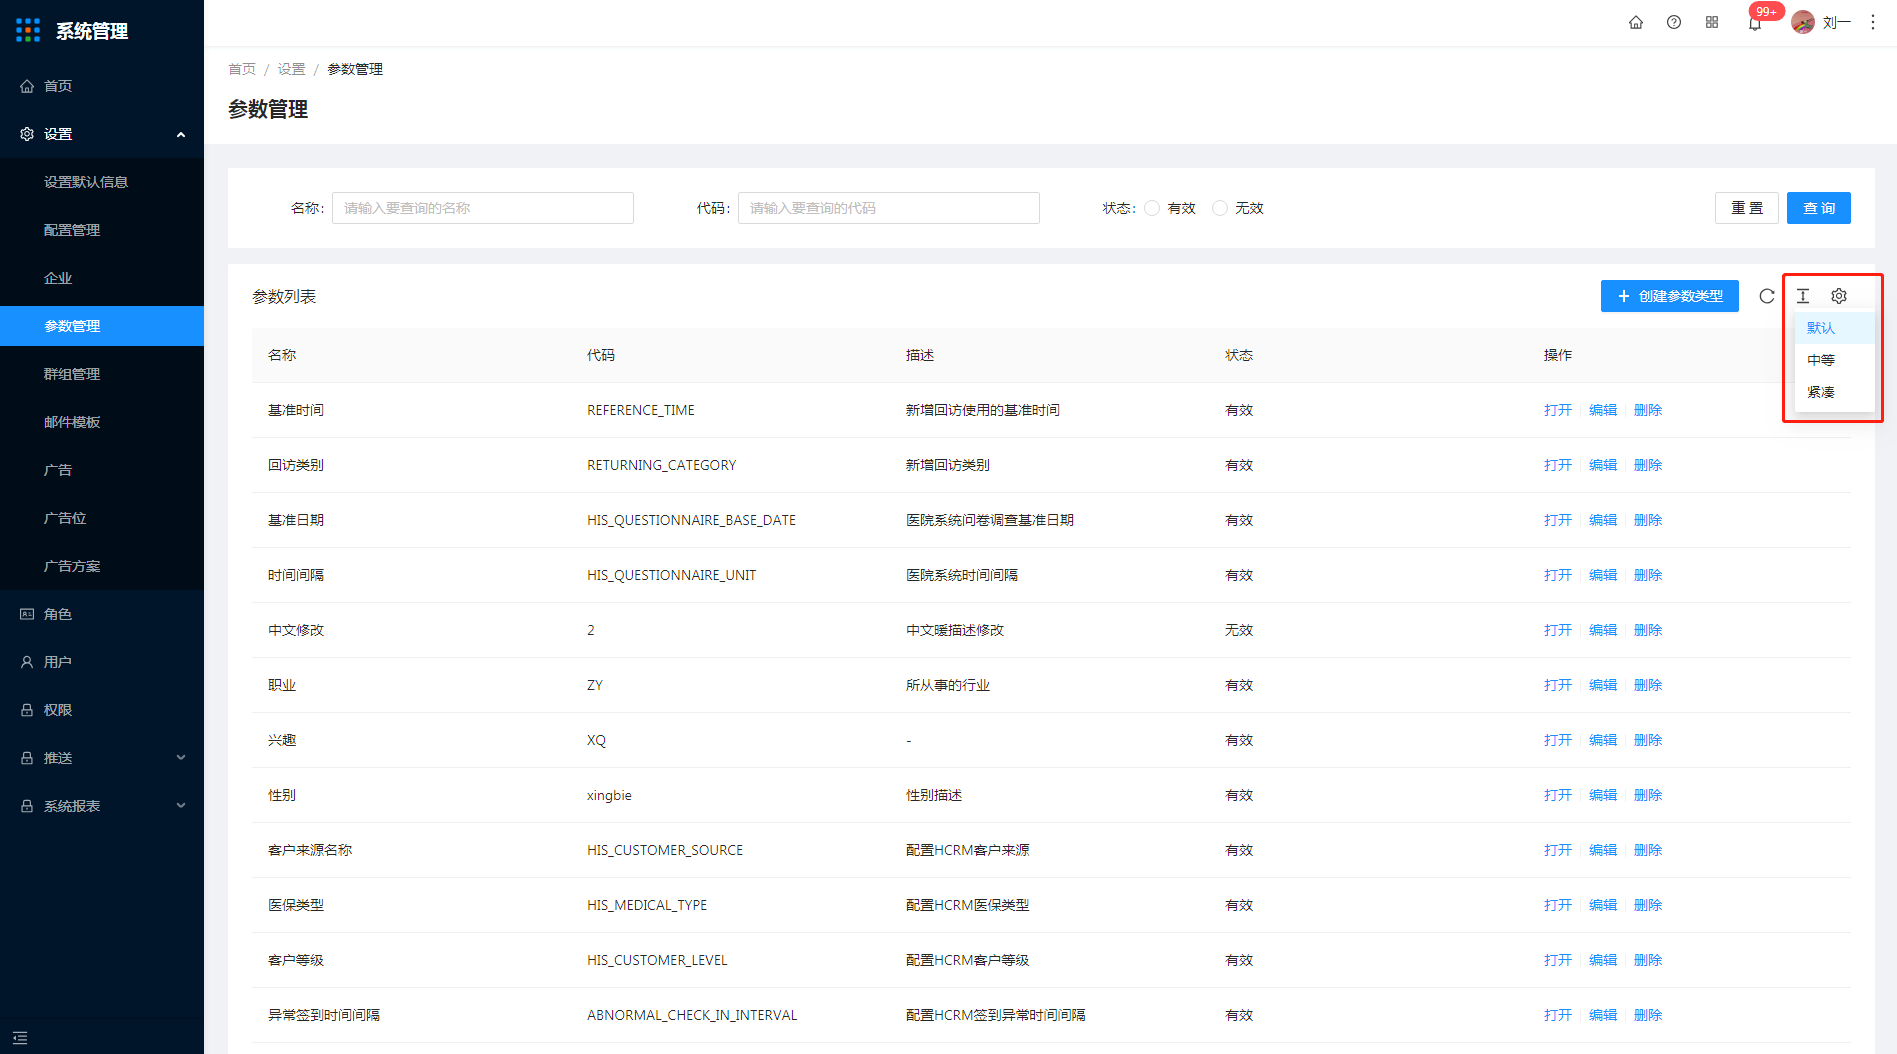Edit the 性别 row
This screenshot has height=1054, width=1897.
(1603, 795)
